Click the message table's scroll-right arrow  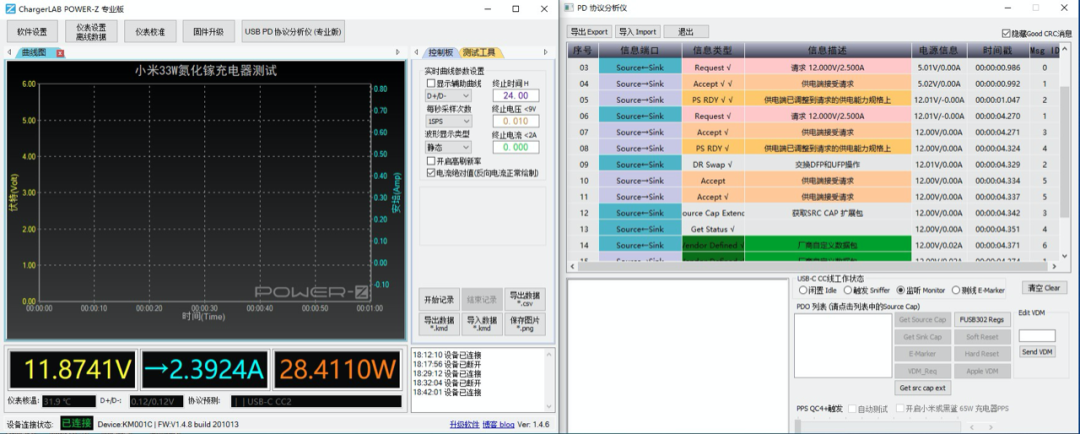(1054, 267)
